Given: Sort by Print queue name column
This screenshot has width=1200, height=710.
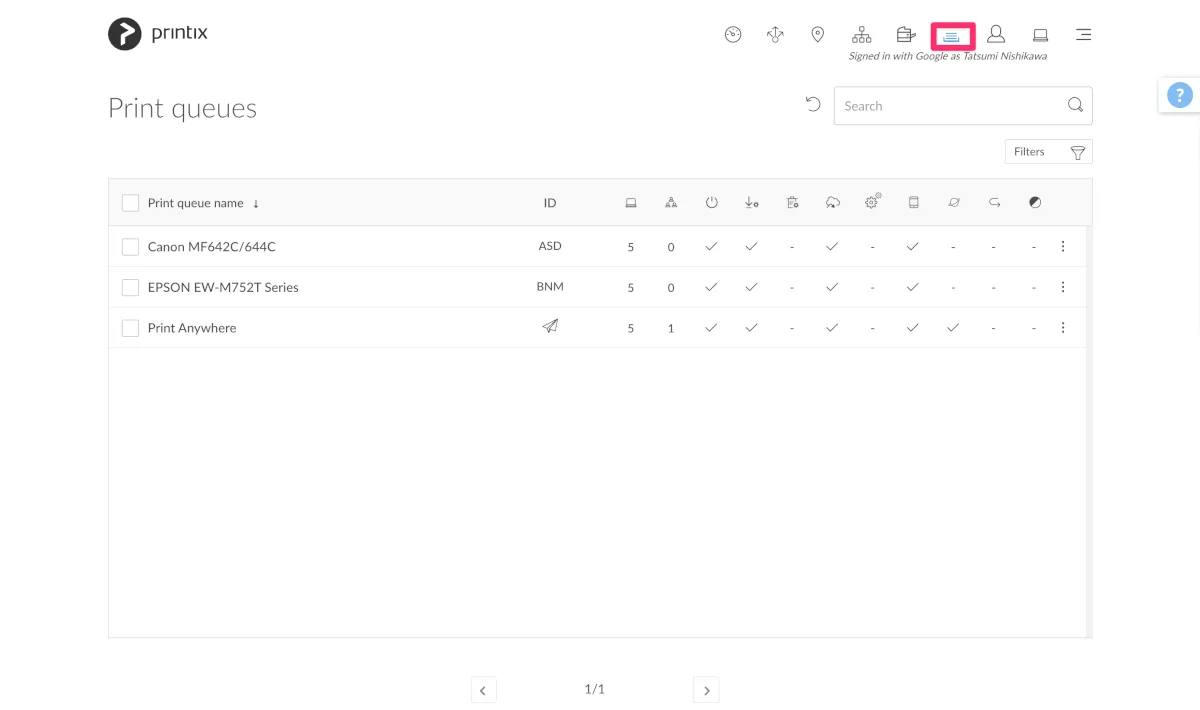Looking at the screenshot, I should [x=196, y=203].
